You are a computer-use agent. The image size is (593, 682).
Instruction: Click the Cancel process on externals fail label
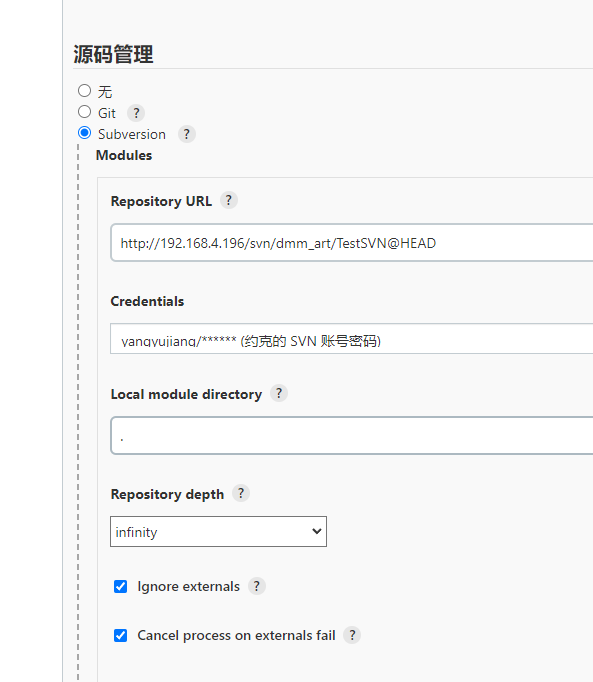coord(236,635)
